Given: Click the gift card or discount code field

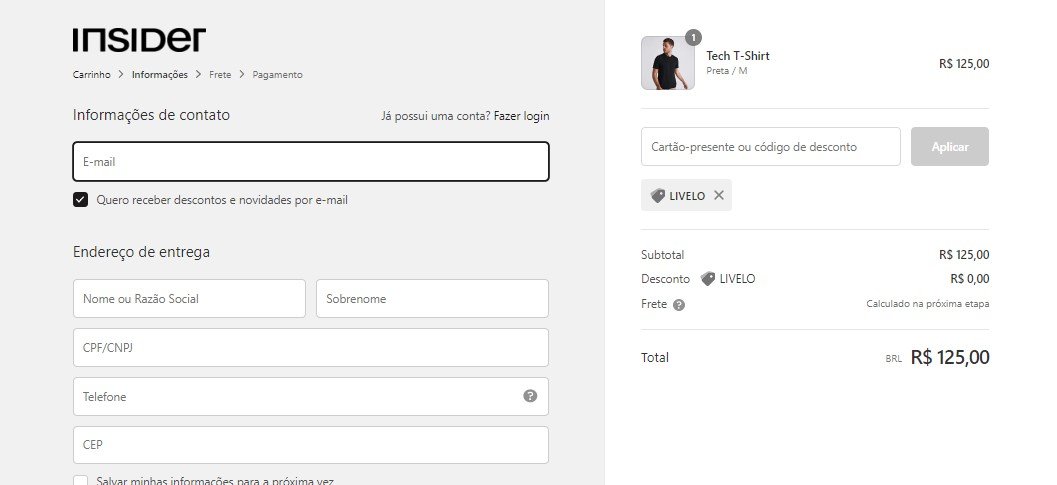Looking at the screenshot, I should tap(771, 146).
